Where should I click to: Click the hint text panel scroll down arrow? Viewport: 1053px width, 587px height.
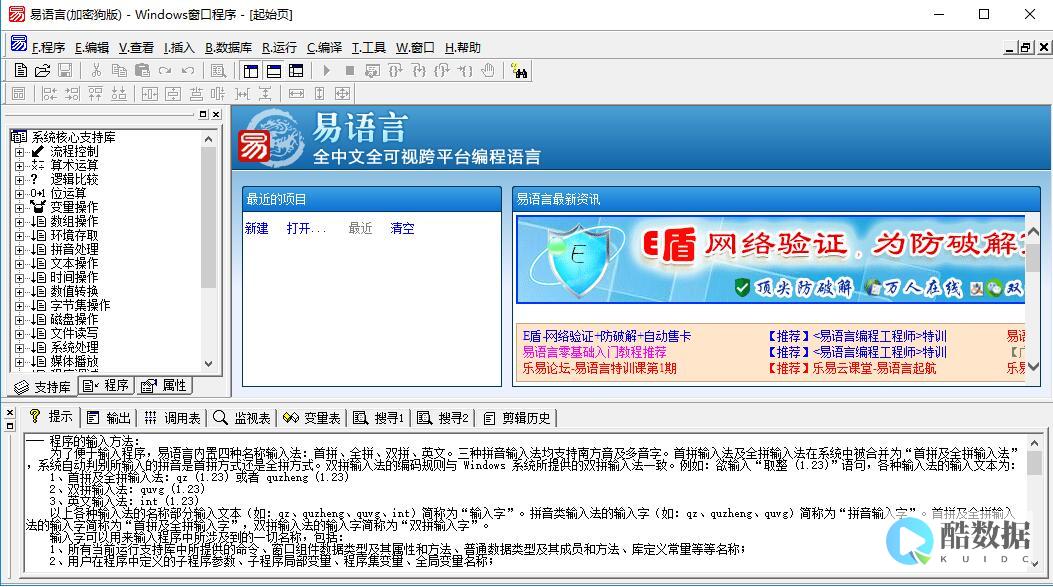coord(1035,563)
